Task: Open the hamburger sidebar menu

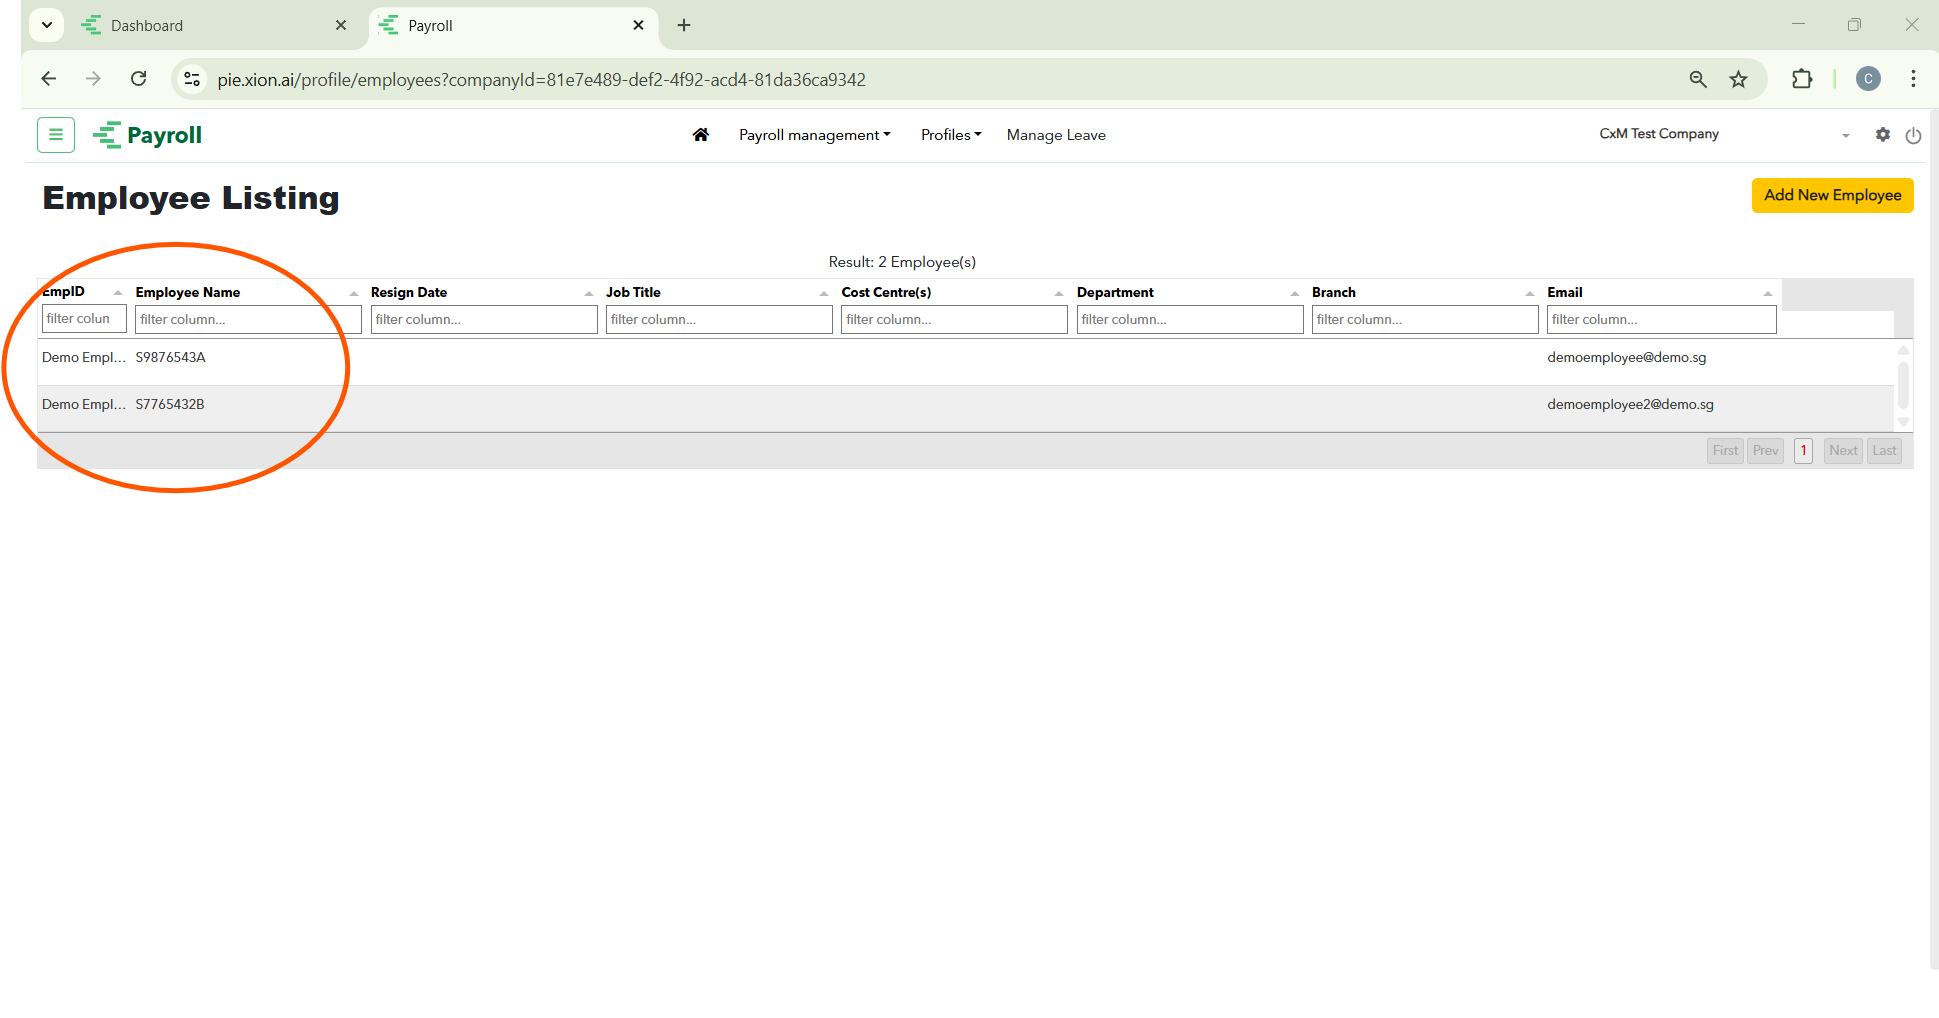Action: (56, 135)
